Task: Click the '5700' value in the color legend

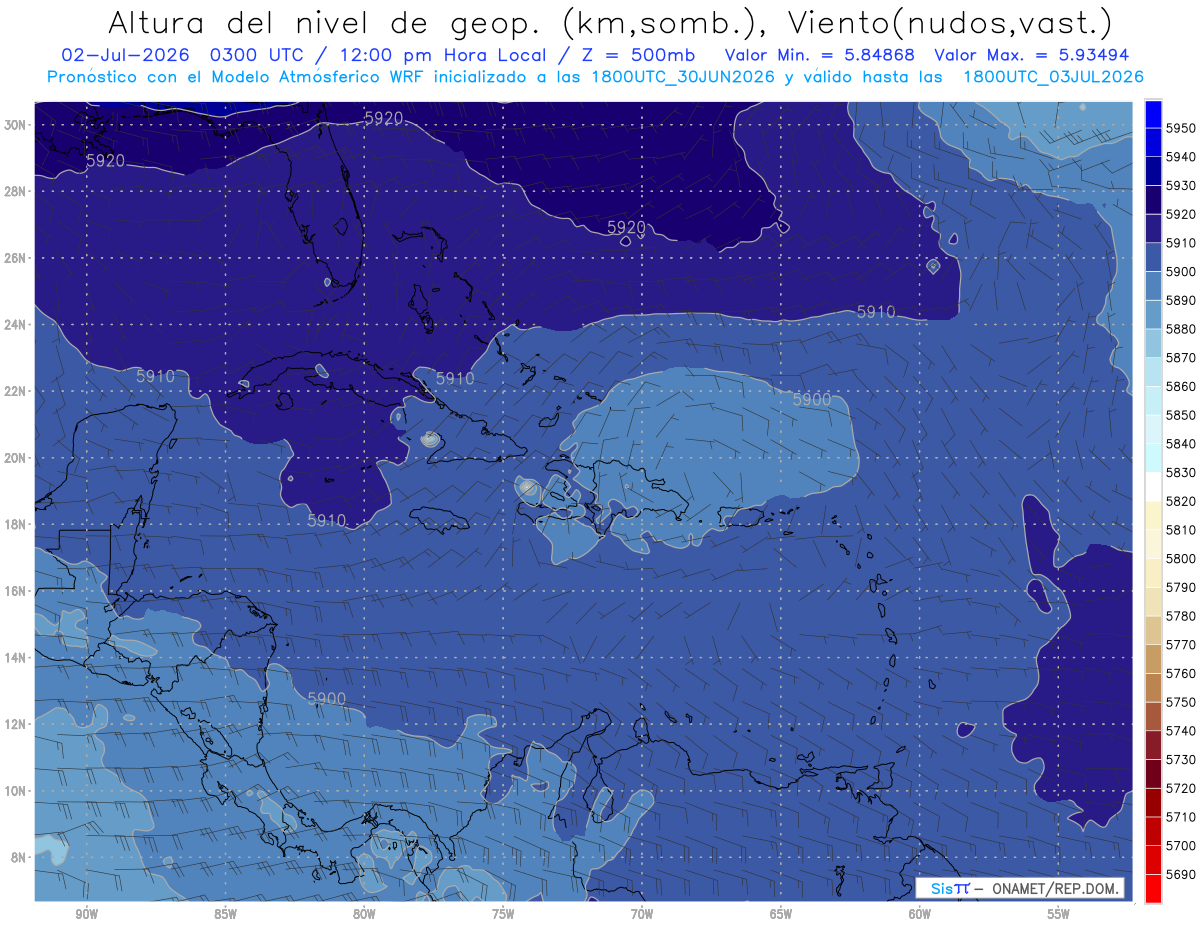Action: [x=1180, y=845]
